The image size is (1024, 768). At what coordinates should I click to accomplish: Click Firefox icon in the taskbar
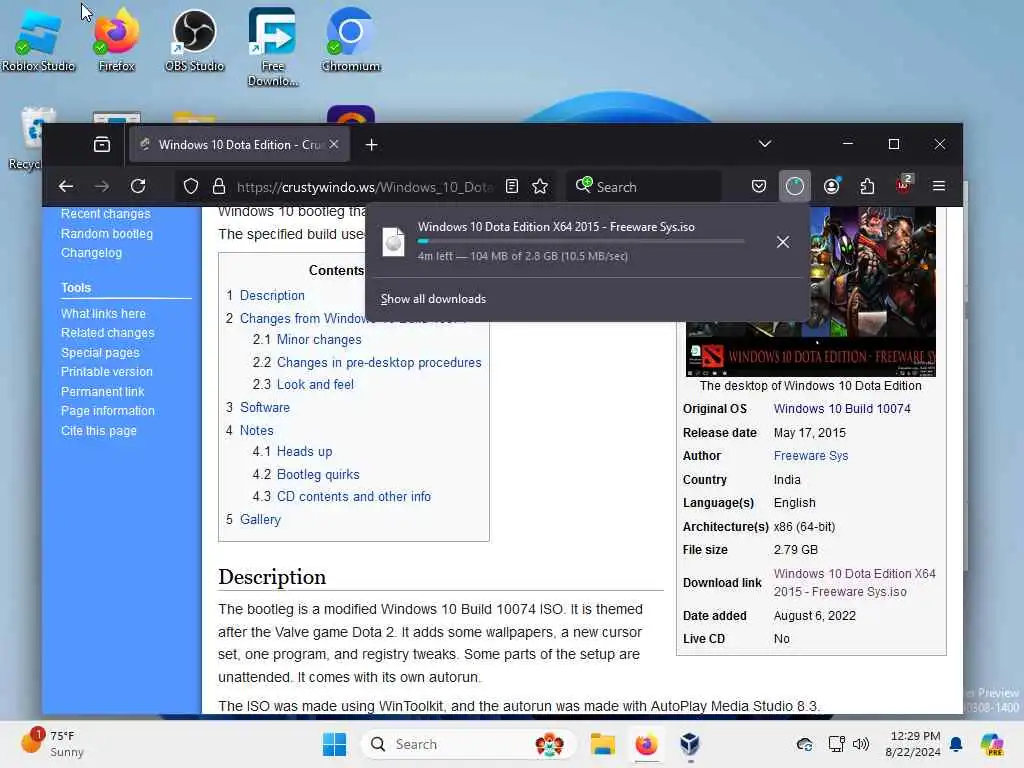(x=646, y=744)
